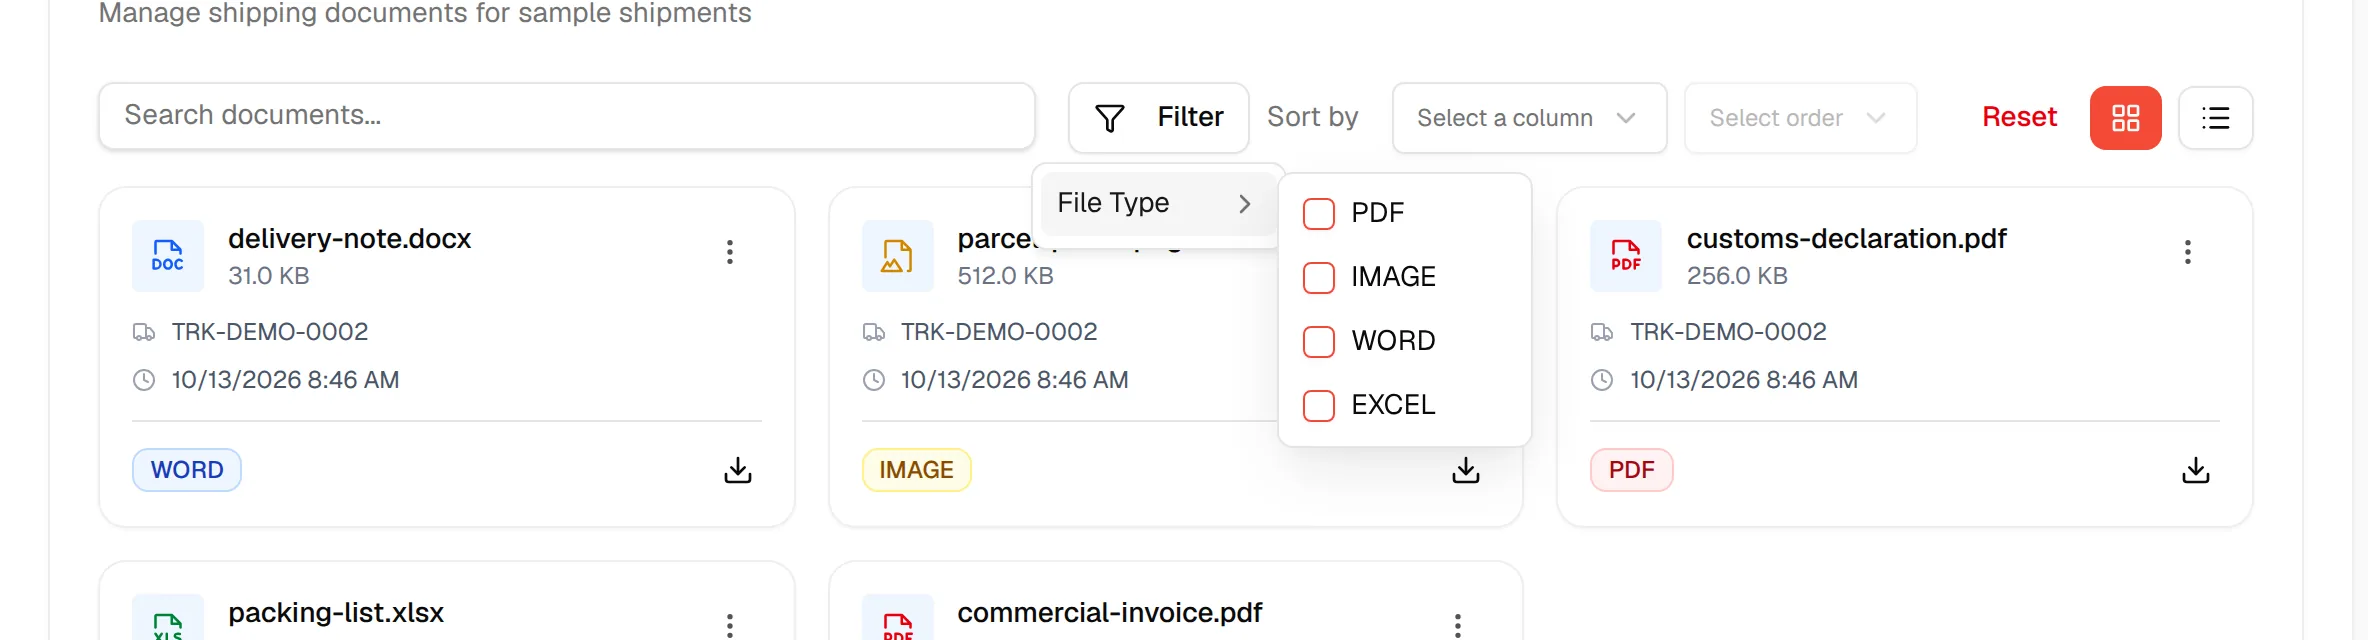Download the parcel image file

point(1466,470)
